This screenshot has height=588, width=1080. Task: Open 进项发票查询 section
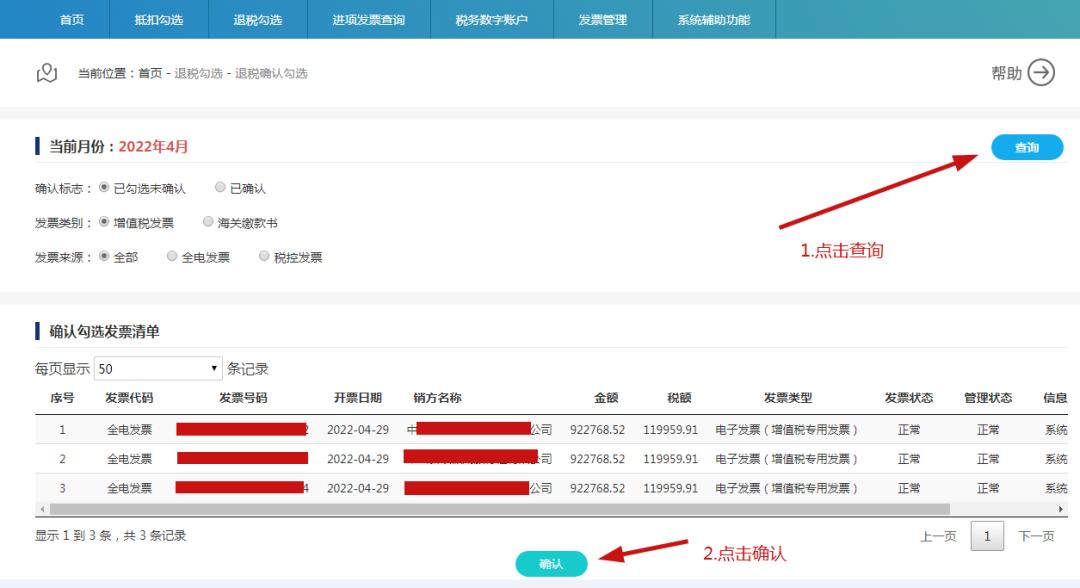[368, 19]
